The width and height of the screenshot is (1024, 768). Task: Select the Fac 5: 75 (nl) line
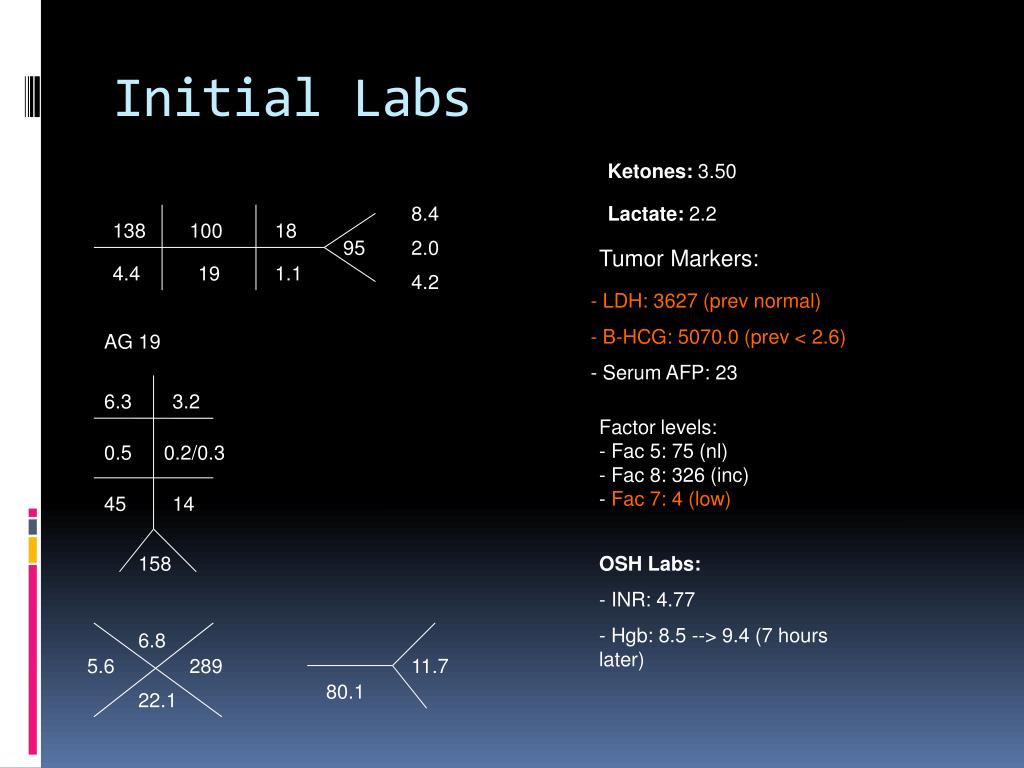pos(663,451)
